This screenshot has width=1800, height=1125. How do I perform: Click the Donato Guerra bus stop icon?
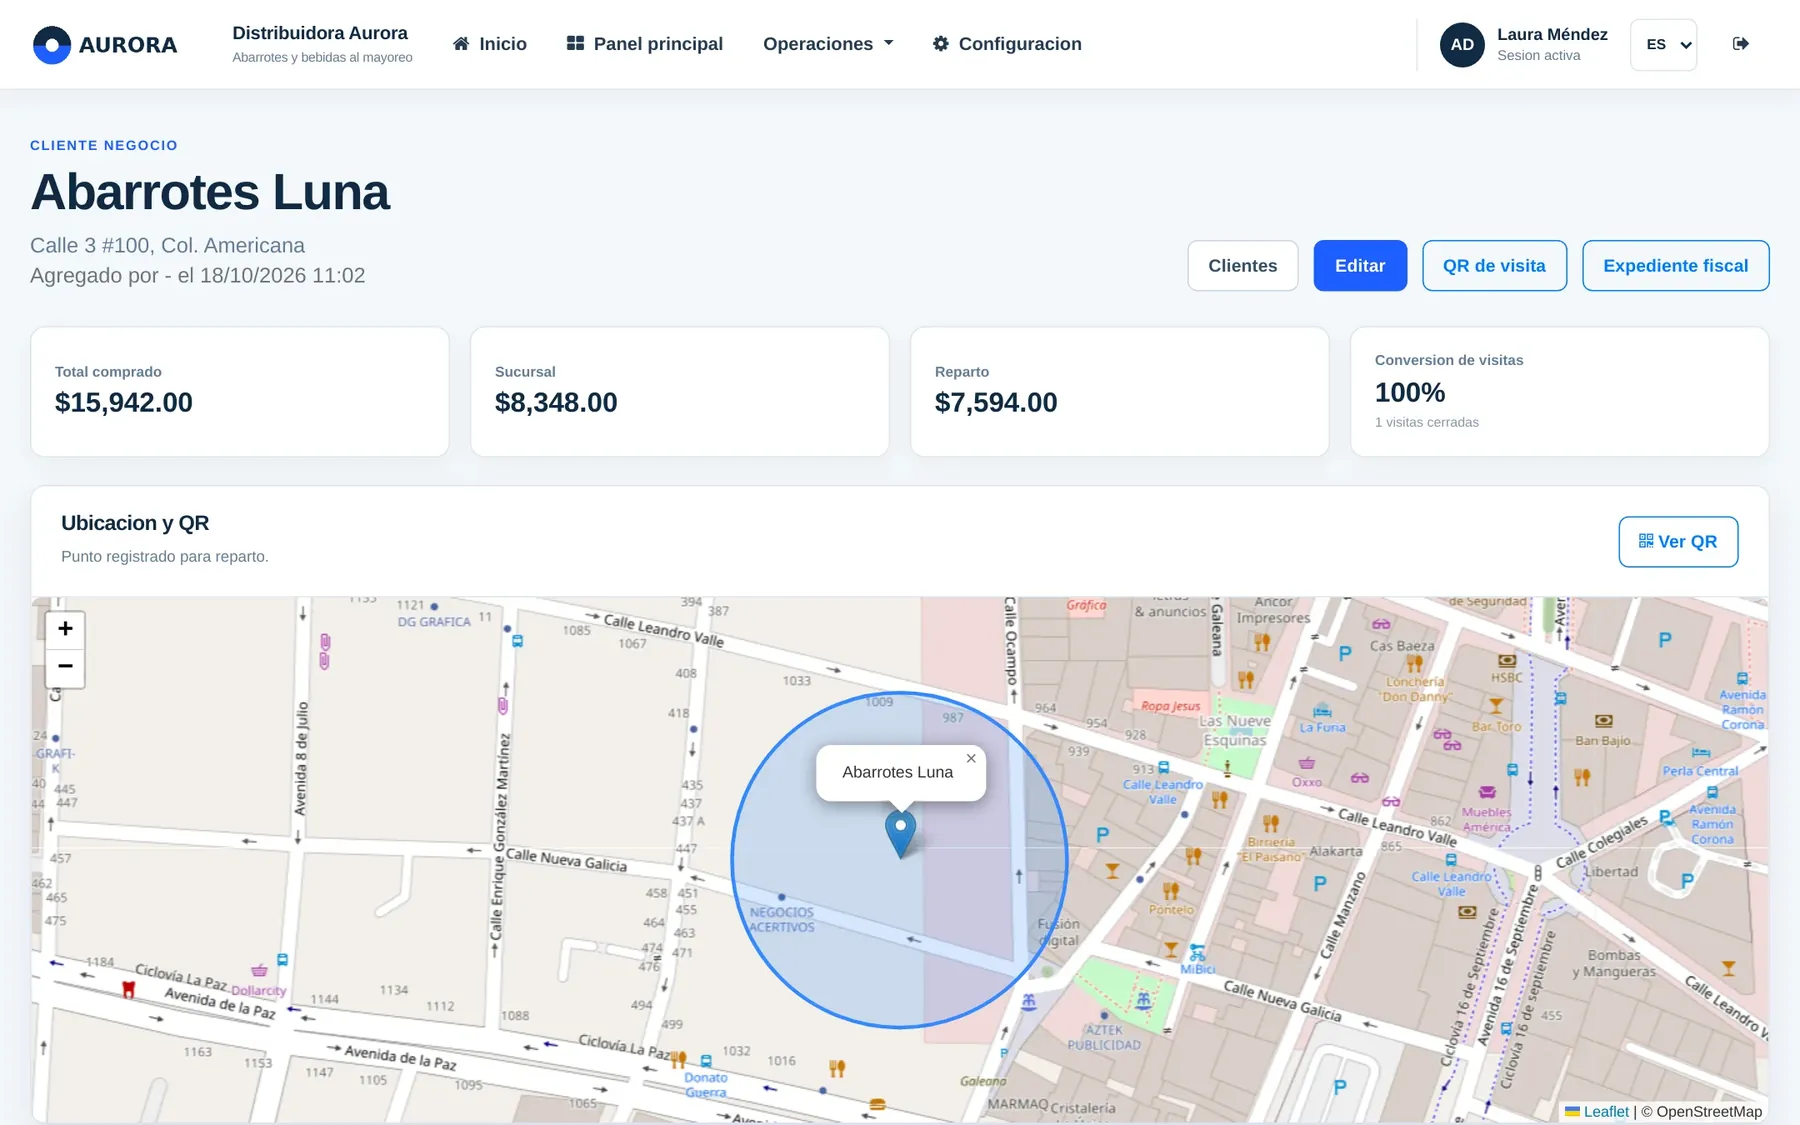point(706,1061)
